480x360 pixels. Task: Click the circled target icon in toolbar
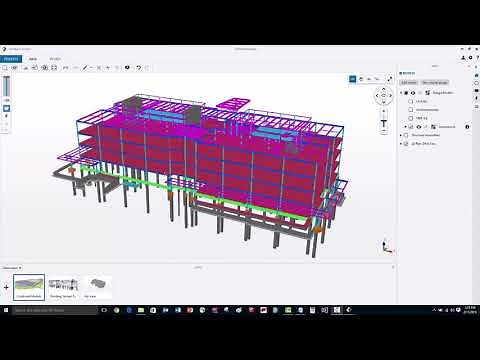click(x=44, y=68)
